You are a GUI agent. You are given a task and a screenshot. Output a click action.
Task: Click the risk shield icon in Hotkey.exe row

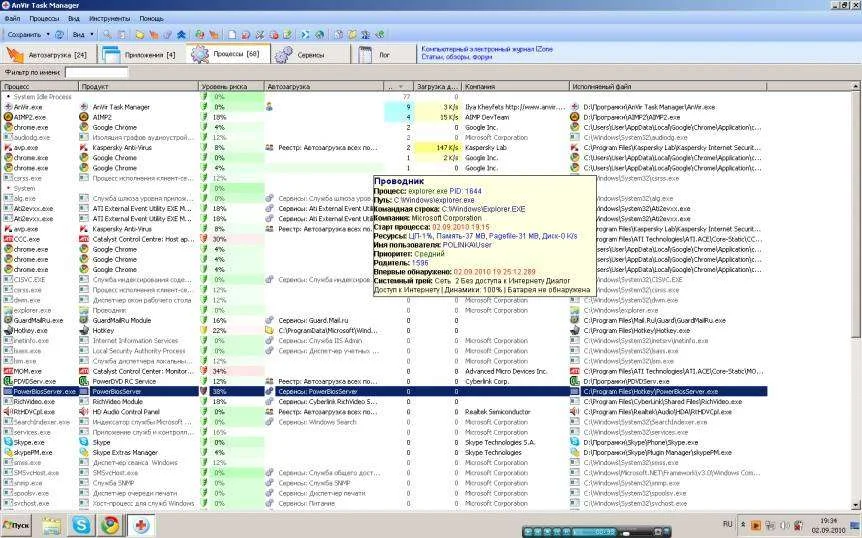tap(205, 330)
